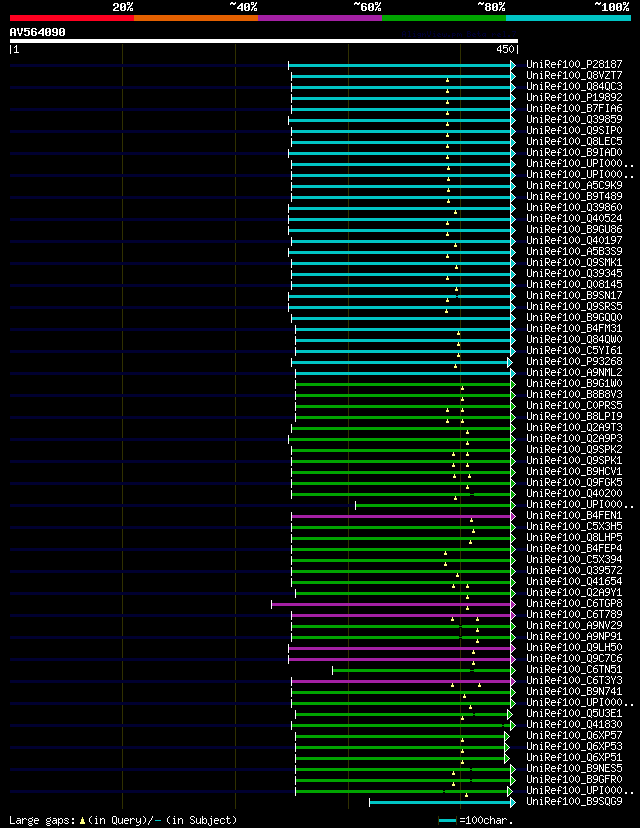The width and height of the screenshot is (640, 828).
Task: Click the gap marker on the UniRef100_Q84QW0 bar
Action: click(458, 344)
